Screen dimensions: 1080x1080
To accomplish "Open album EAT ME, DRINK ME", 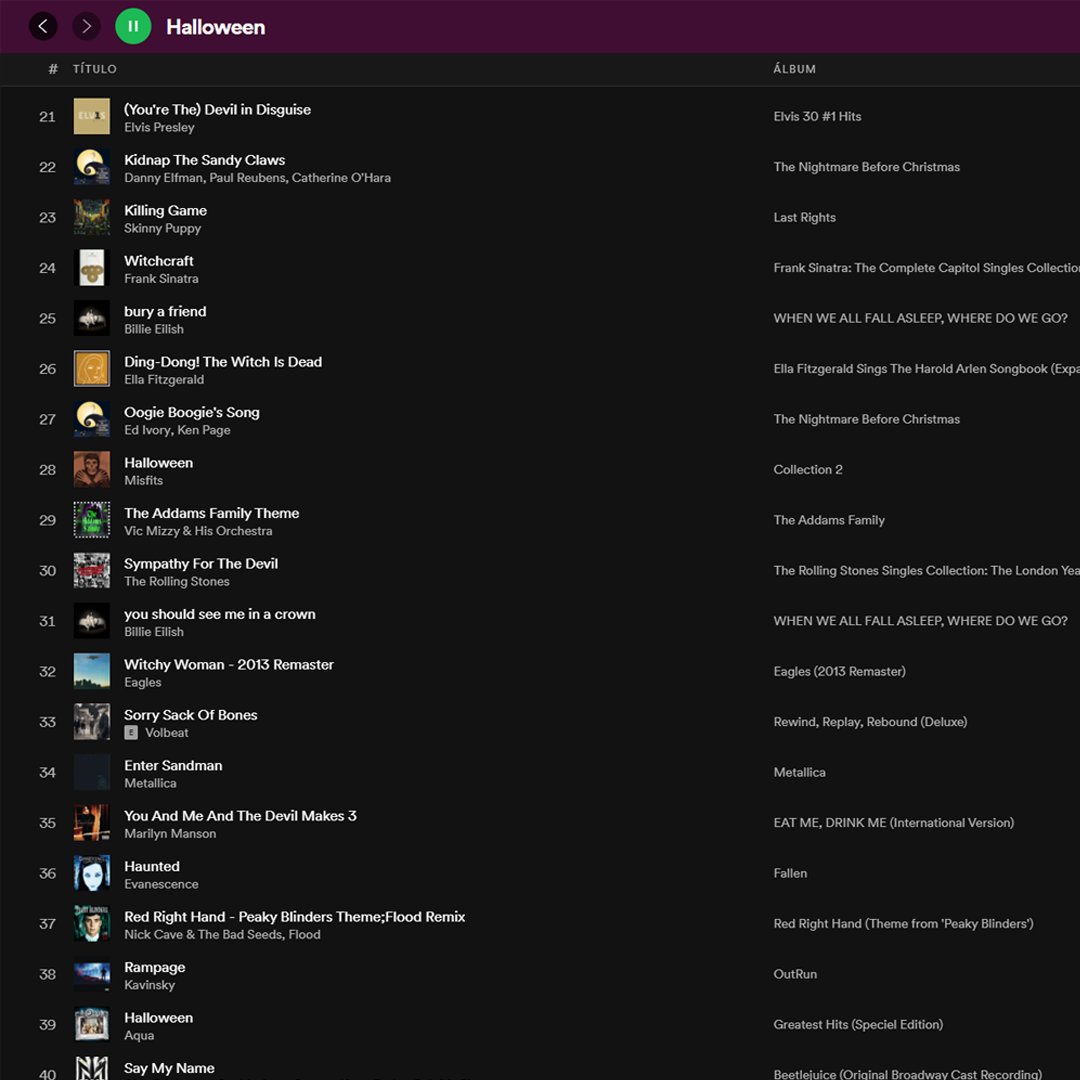I will click(893, 822).
